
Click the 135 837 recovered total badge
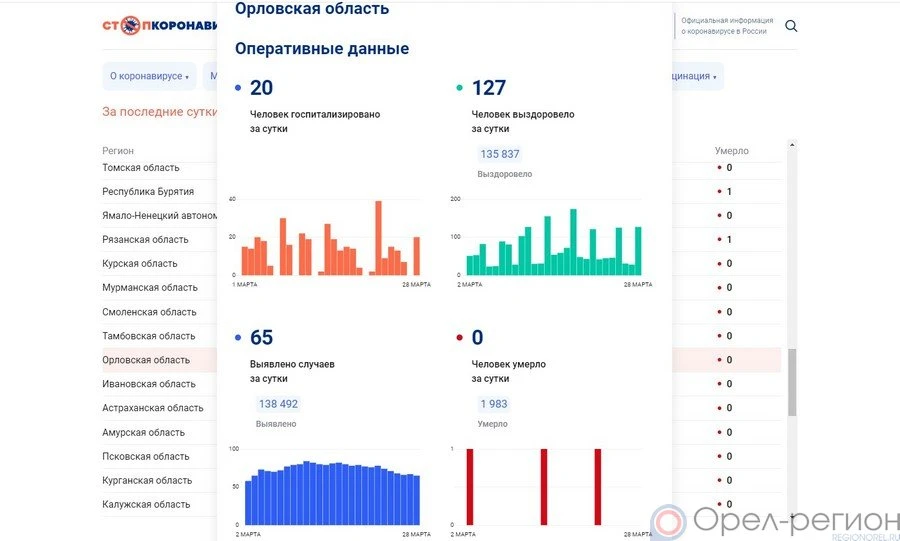click(x=500, y=154)
